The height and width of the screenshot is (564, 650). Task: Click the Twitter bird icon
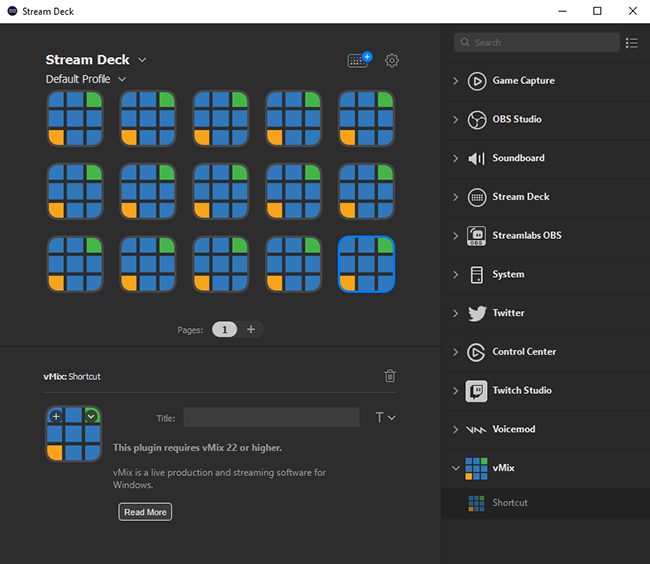click(x=477, y=313)
